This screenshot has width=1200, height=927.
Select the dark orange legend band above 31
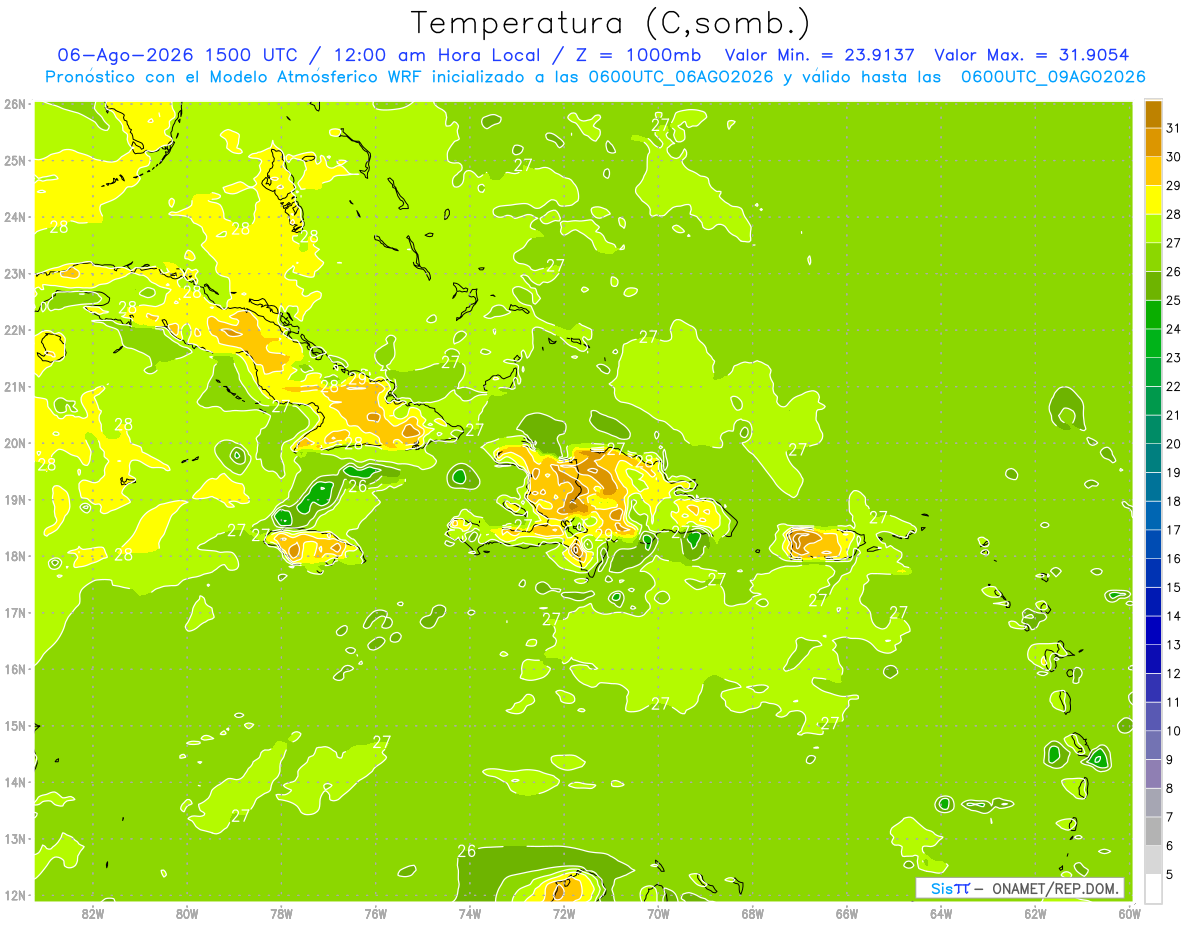coord(1153,114)
